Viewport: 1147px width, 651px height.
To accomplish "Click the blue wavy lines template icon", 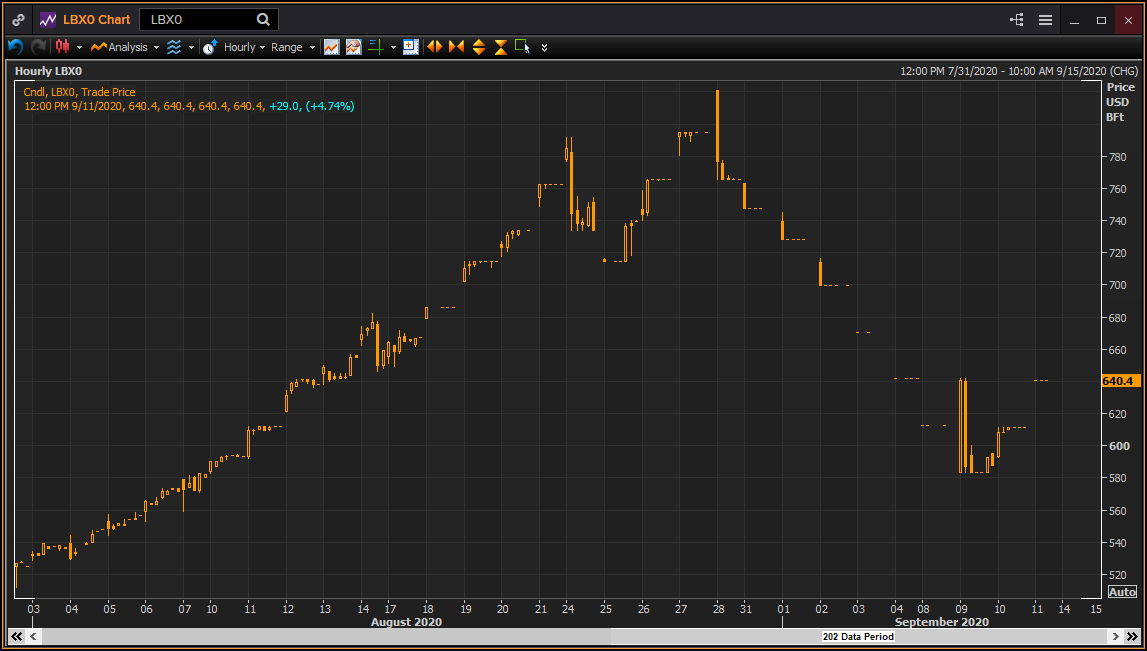I will [173, 47].
